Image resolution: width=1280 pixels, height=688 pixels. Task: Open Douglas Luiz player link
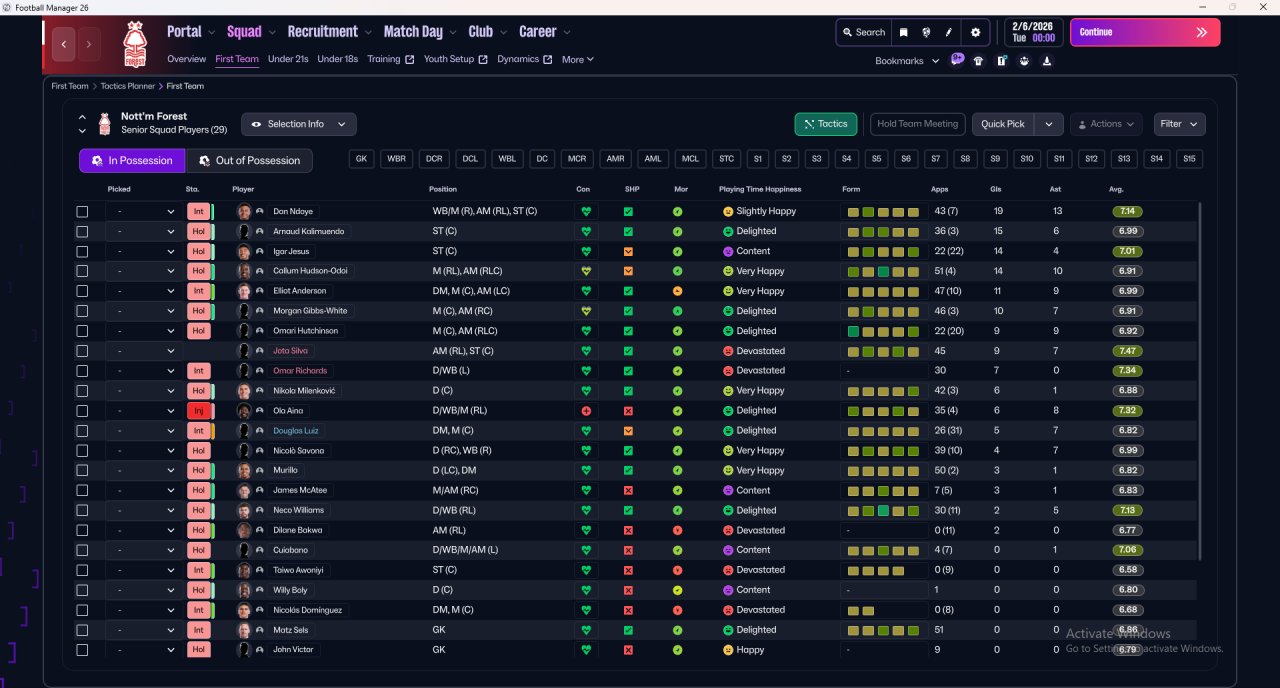[x=295, y=431]
